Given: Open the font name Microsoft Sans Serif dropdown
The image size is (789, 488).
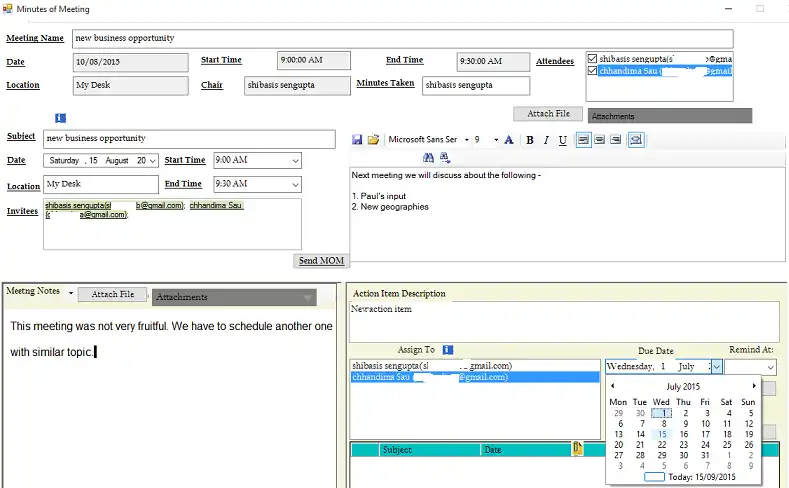Looking at the screenshot, I should tap(465, 140).
